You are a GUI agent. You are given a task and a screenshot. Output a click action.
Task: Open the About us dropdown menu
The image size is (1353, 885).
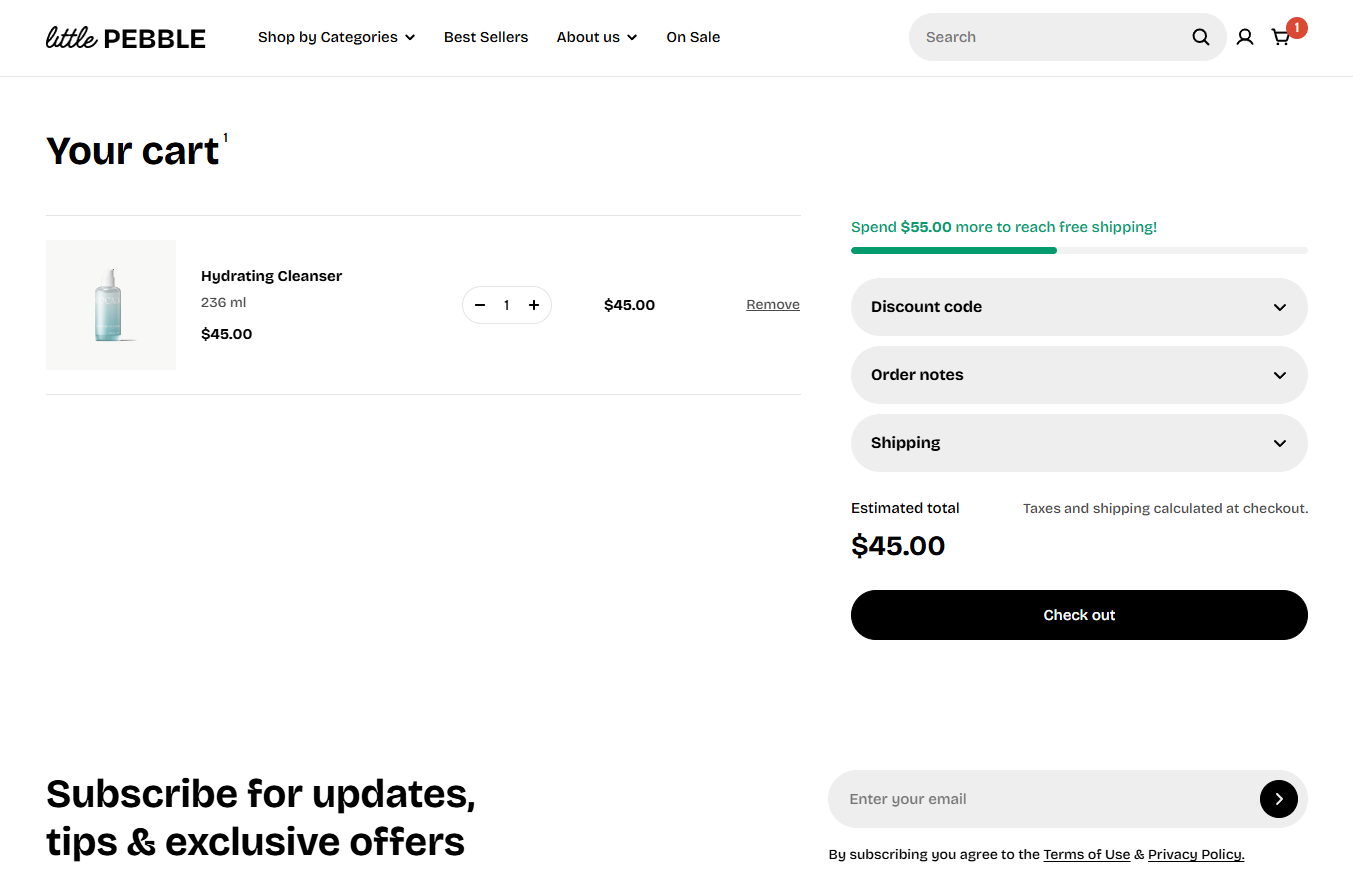[596, 37]
